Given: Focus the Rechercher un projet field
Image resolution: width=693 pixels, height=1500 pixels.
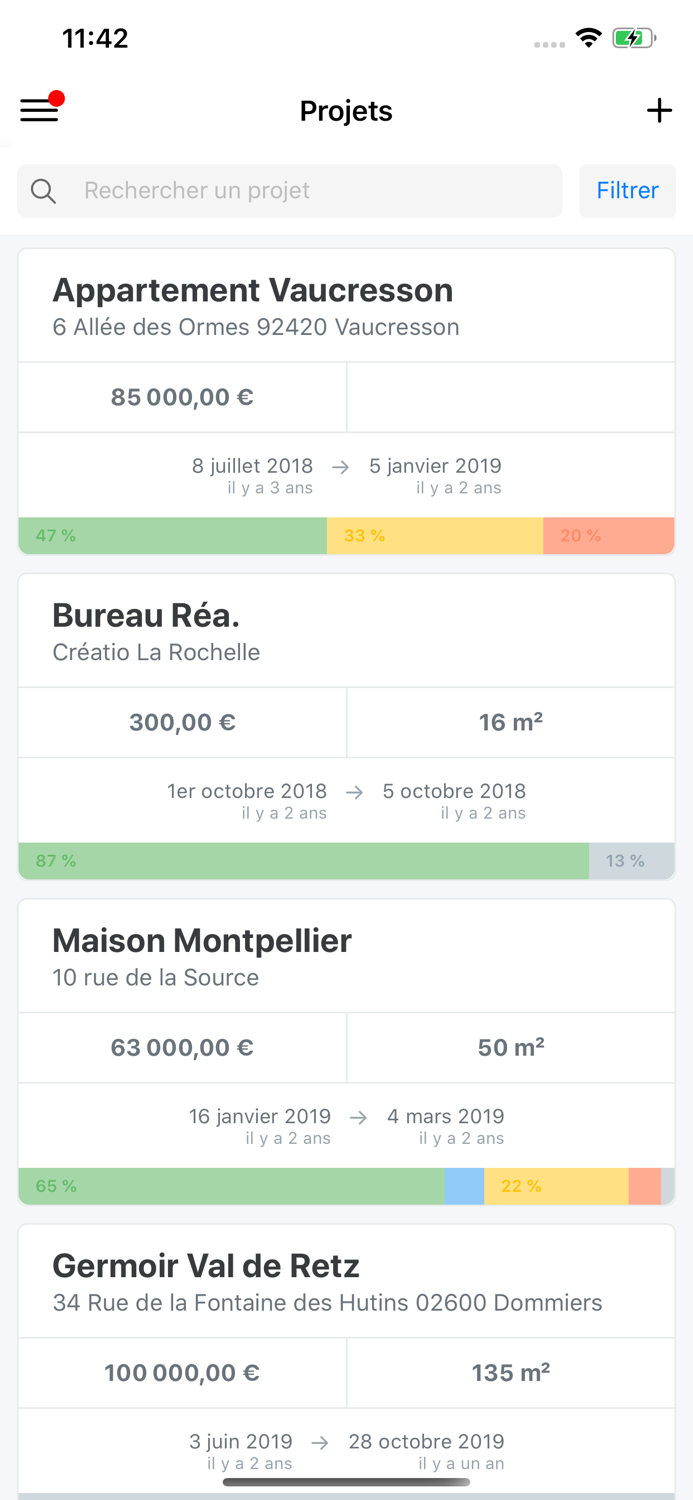Looking at the screenshot, I should click(310, 191).
